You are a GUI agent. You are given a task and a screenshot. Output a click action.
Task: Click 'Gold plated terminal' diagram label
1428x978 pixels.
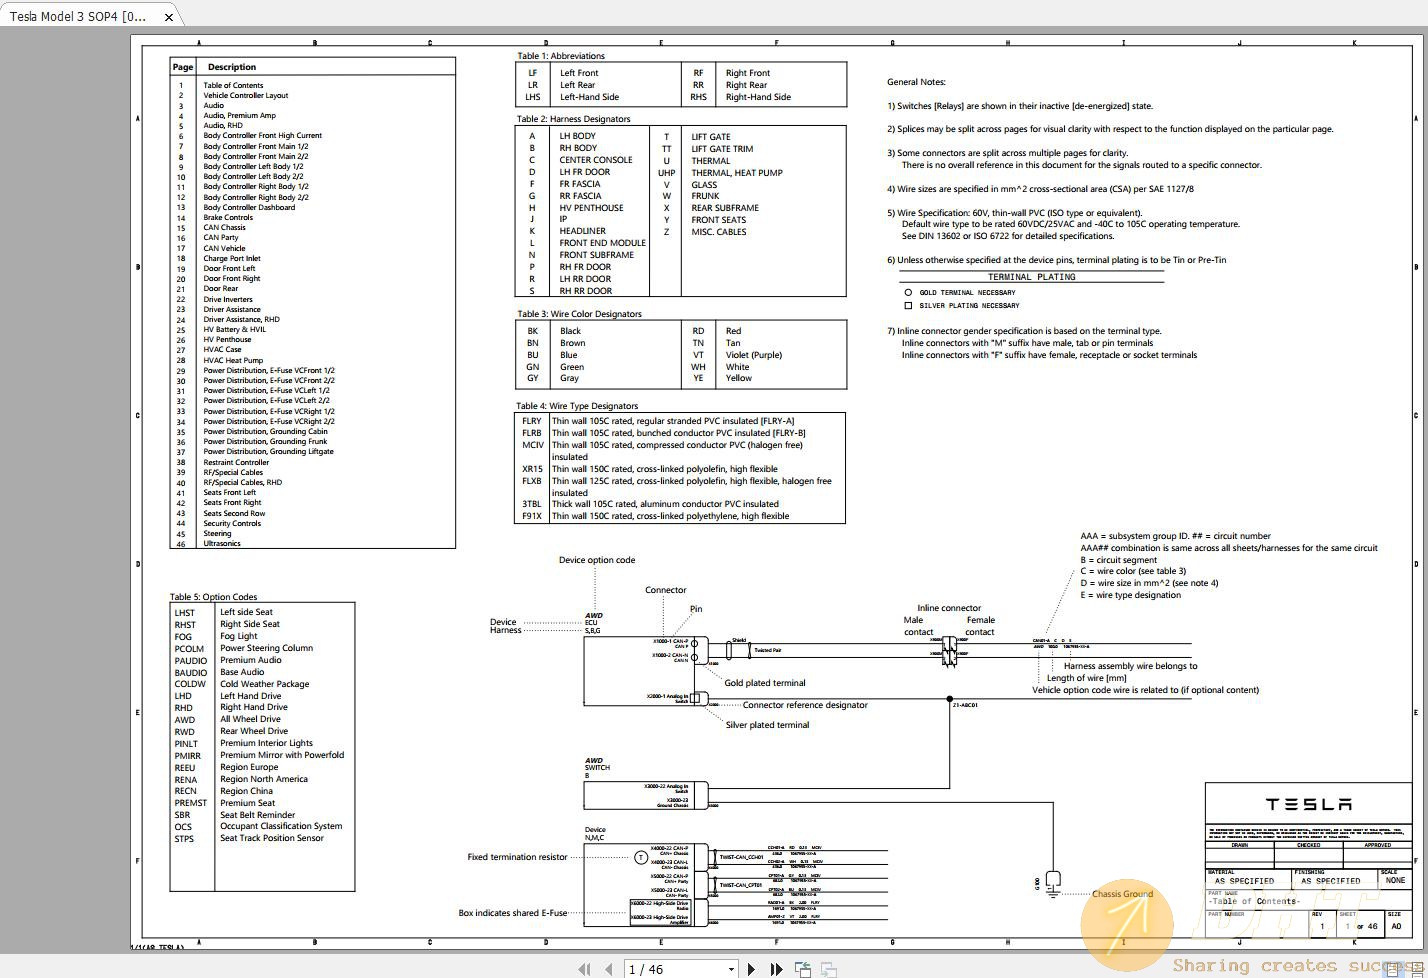[765, 683]
